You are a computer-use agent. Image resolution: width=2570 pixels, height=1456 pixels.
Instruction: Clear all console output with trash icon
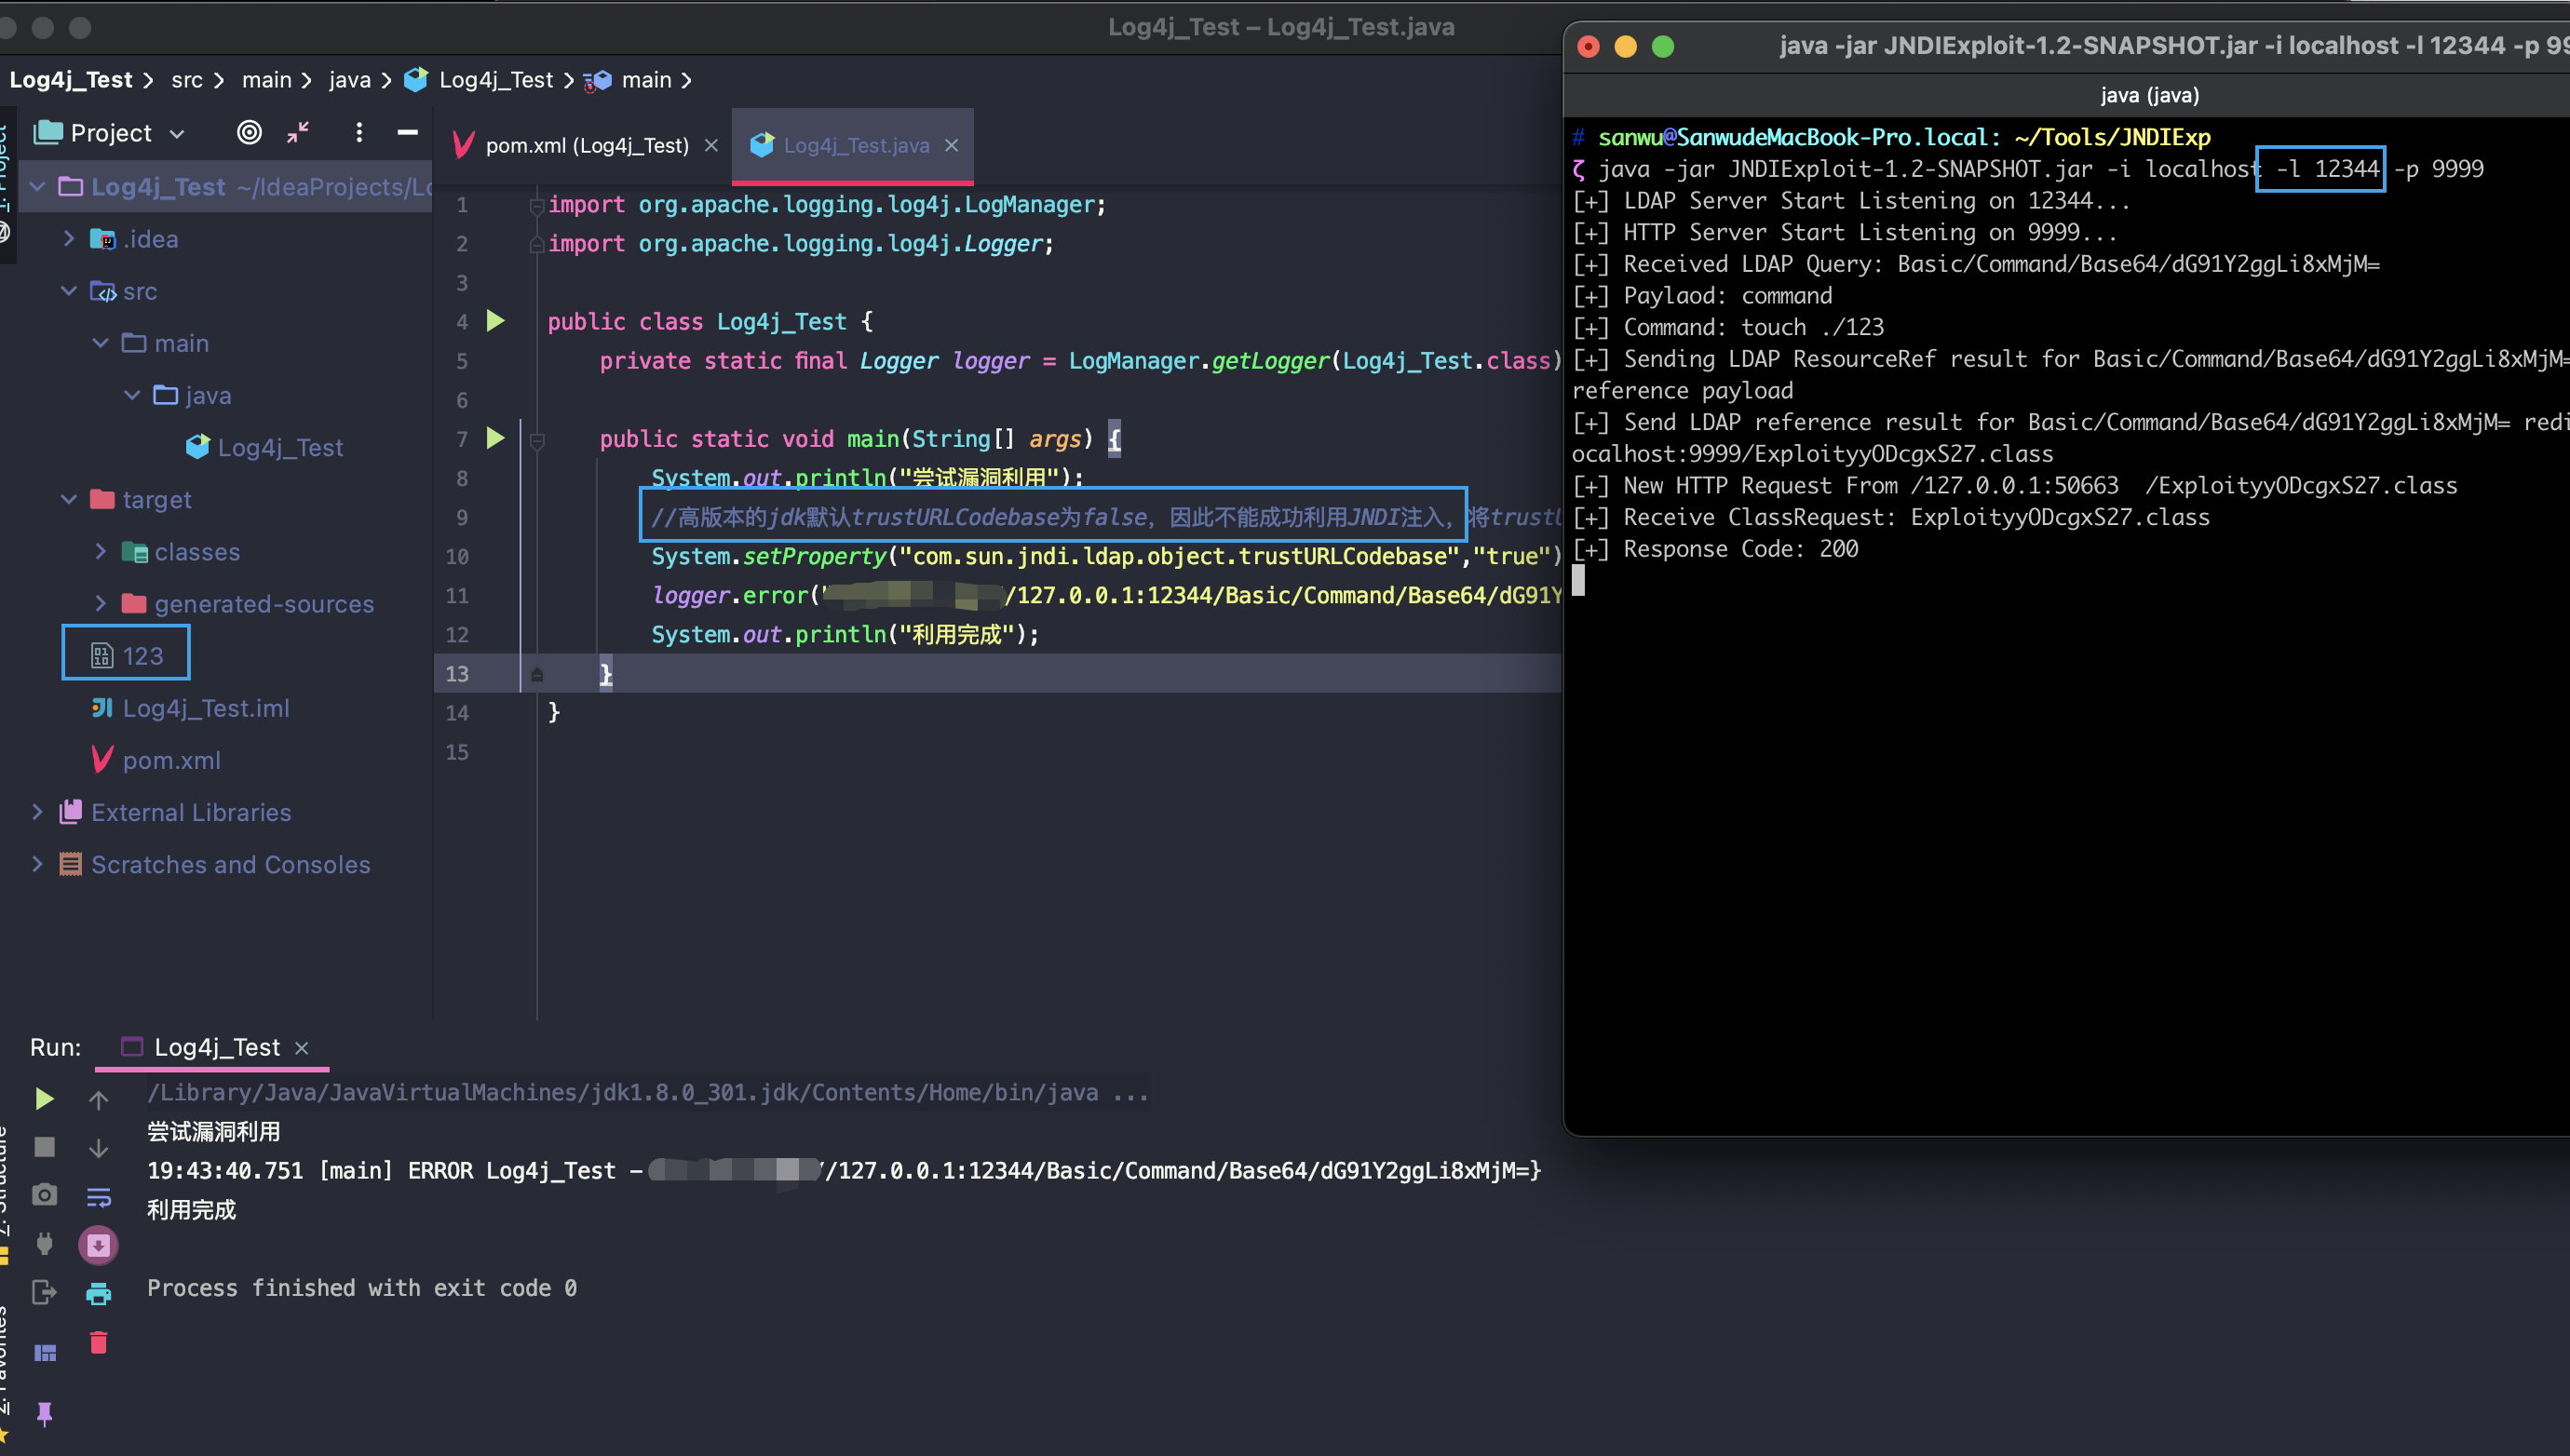point(98,1342)
